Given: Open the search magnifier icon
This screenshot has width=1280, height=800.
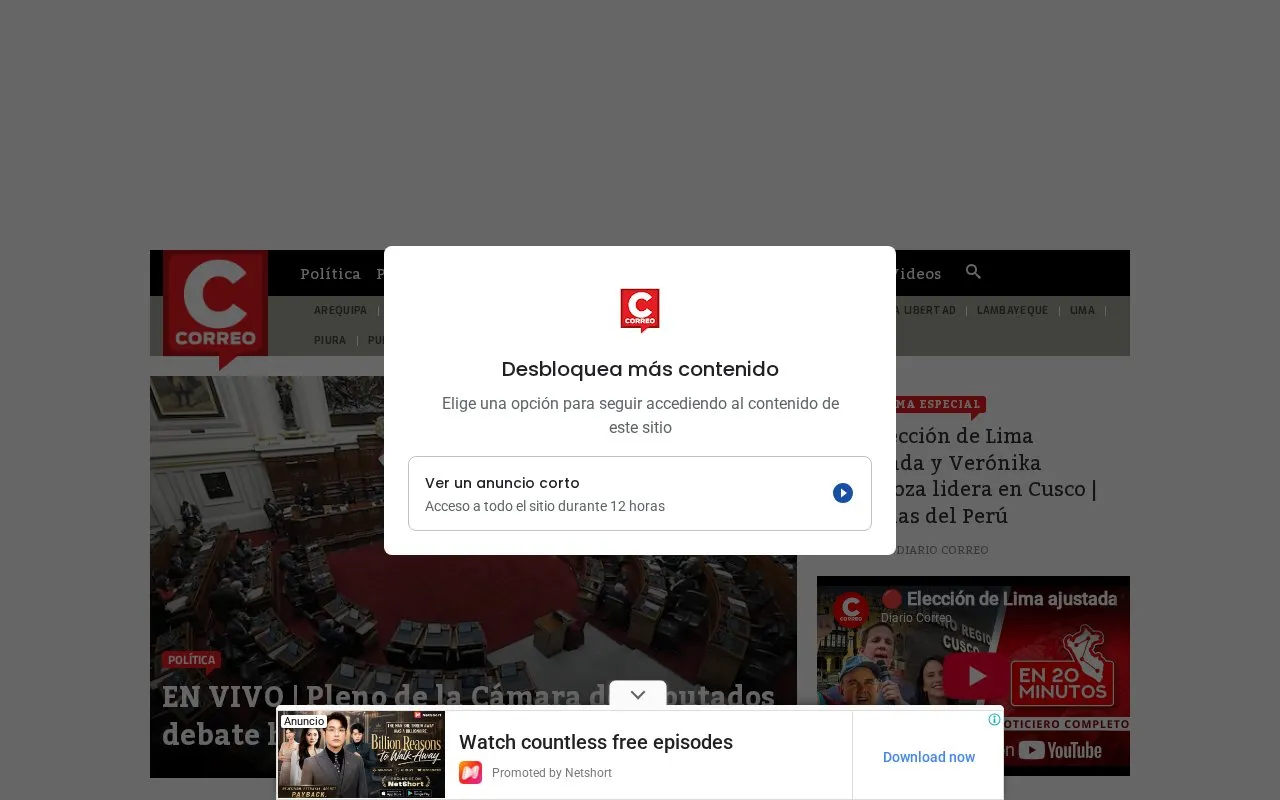Looking at the screenshot, I should (x=973, y=272).
